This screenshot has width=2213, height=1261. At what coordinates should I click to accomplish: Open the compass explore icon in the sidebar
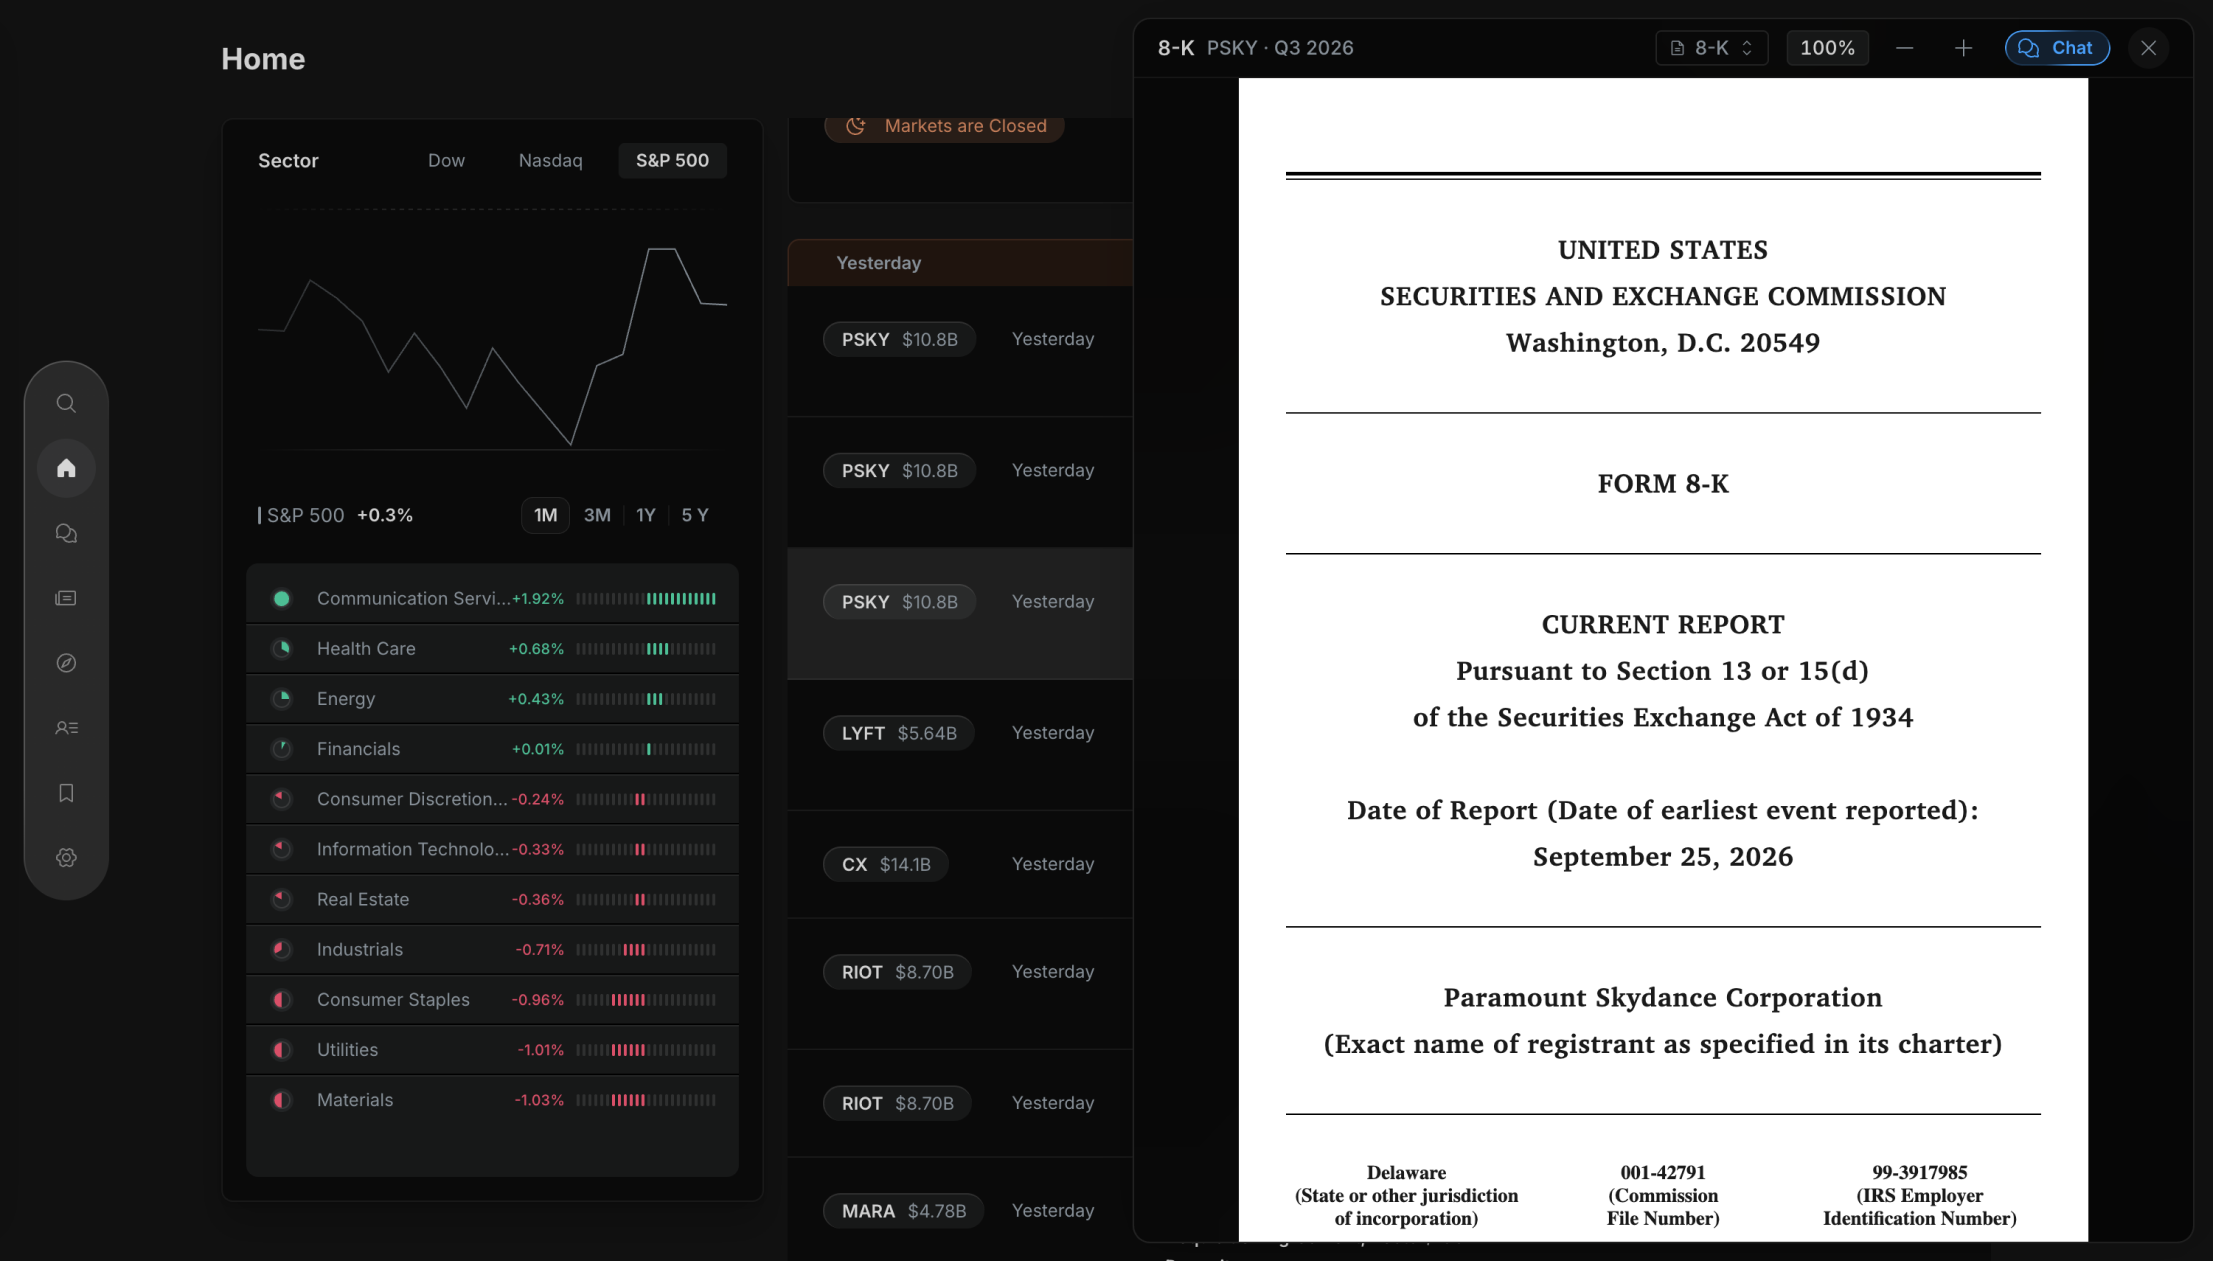(66, 663)
